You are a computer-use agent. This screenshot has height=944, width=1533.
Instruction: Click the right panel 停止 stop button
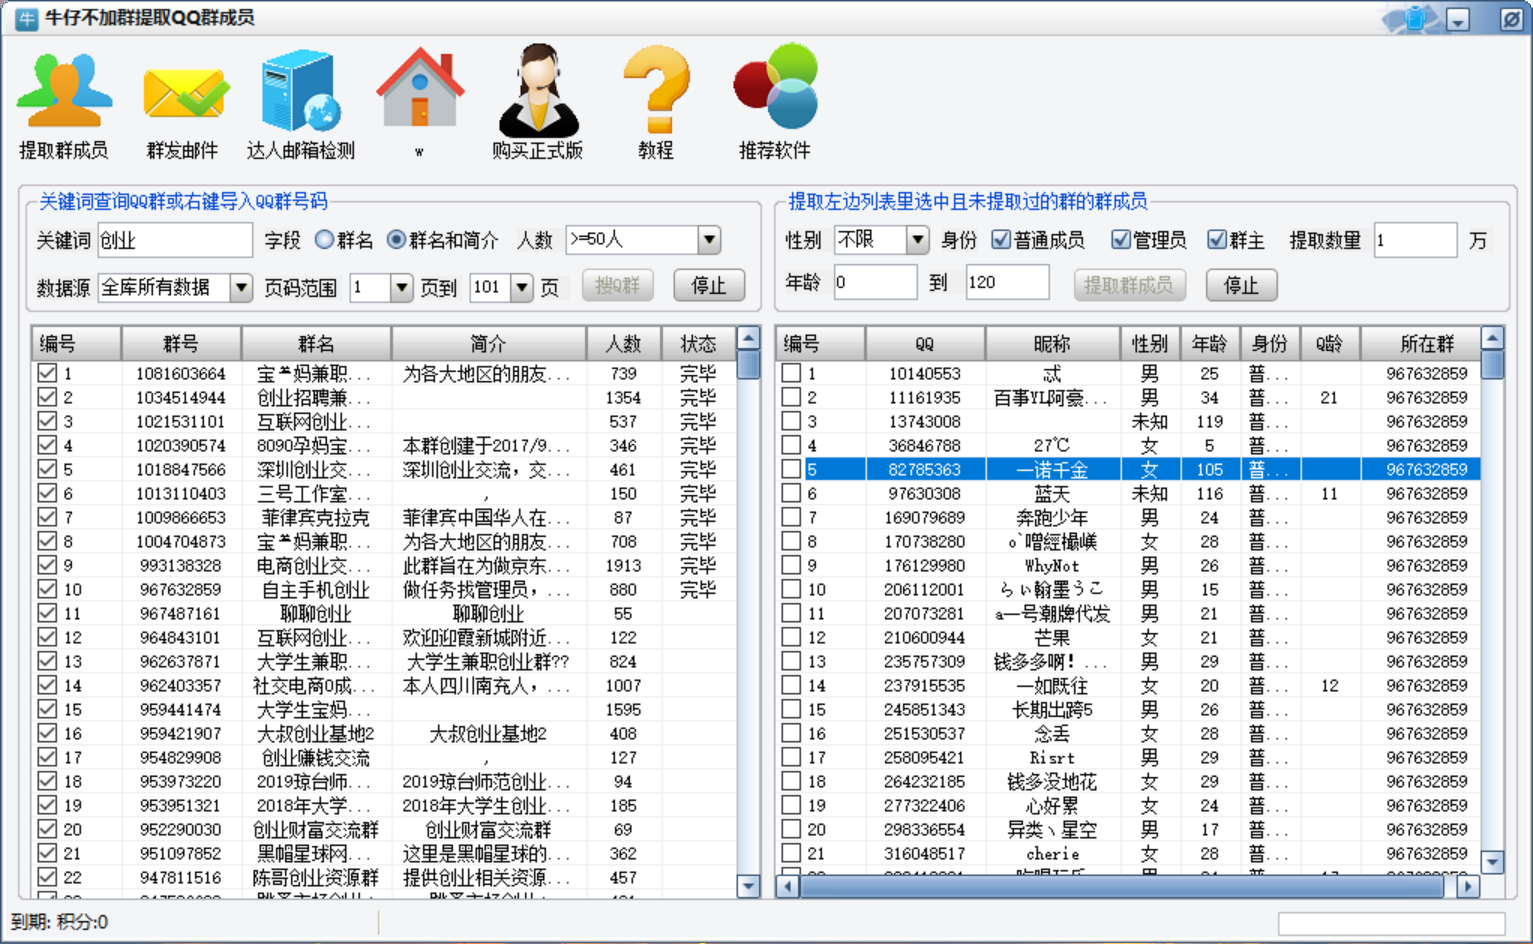click(x=1241, y=285)
